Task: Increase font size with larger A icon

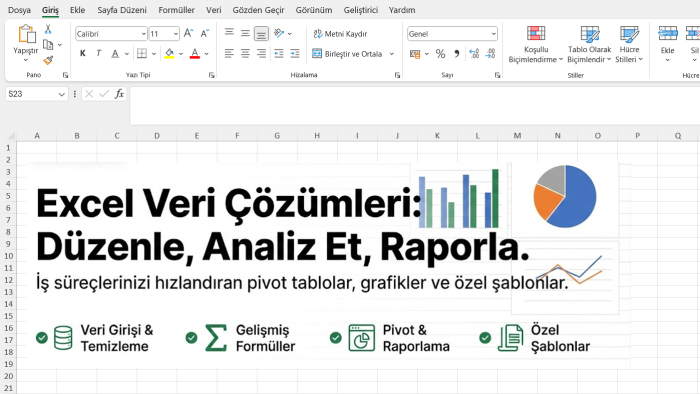Action: click(188, 33)
